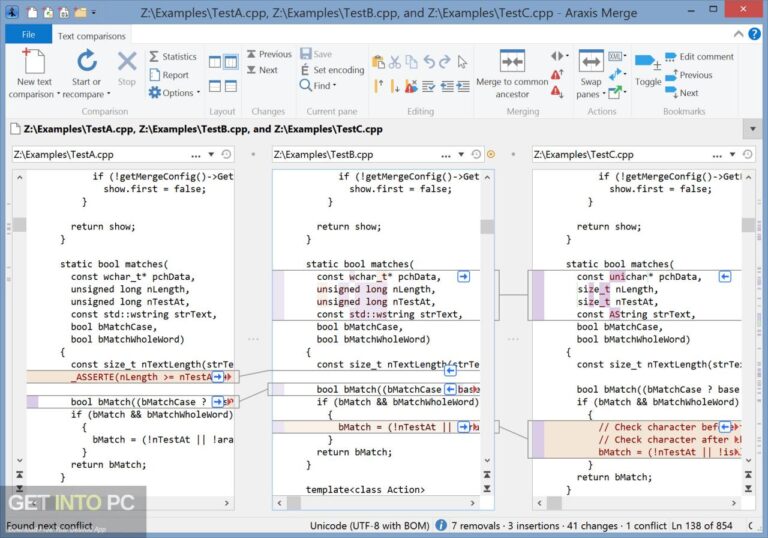Choose the three-pane horizontal layout icon
768x538 pixels.
(231, 86)
